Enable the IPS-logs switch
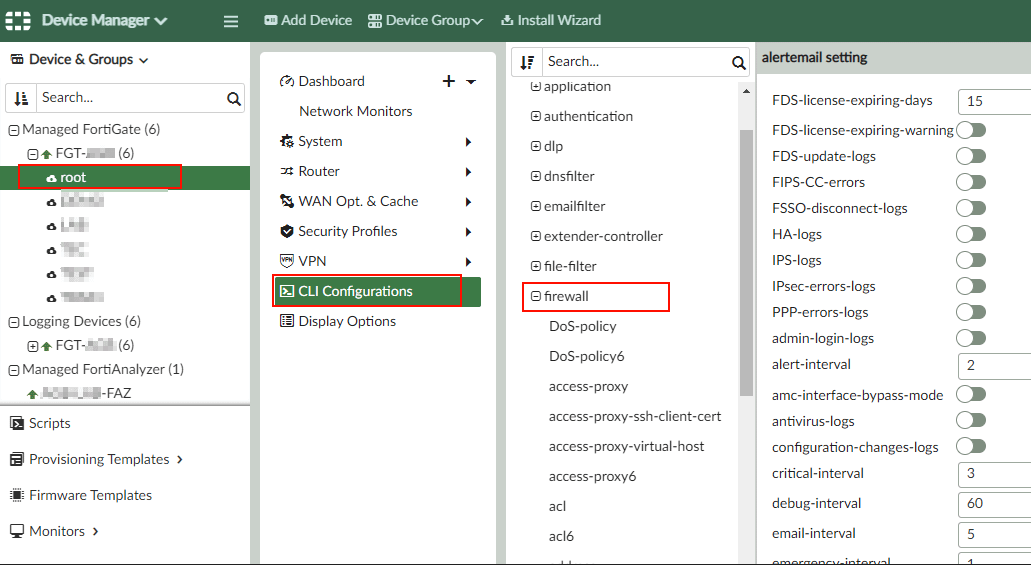The width and height of the screenshot is (1031, 565). (x=971, y=260)
